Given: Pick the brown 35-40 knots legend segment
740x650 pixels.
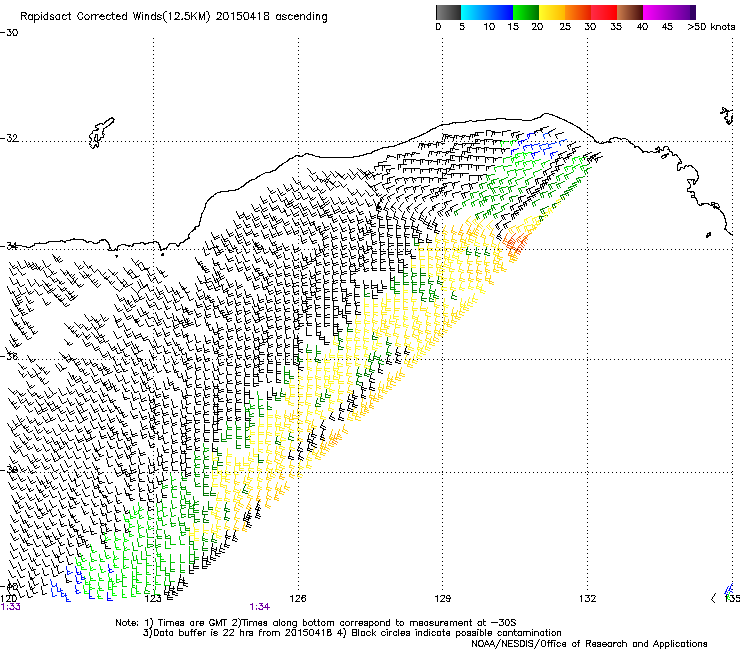Looking at the screenshot, I should pos(630,12).
